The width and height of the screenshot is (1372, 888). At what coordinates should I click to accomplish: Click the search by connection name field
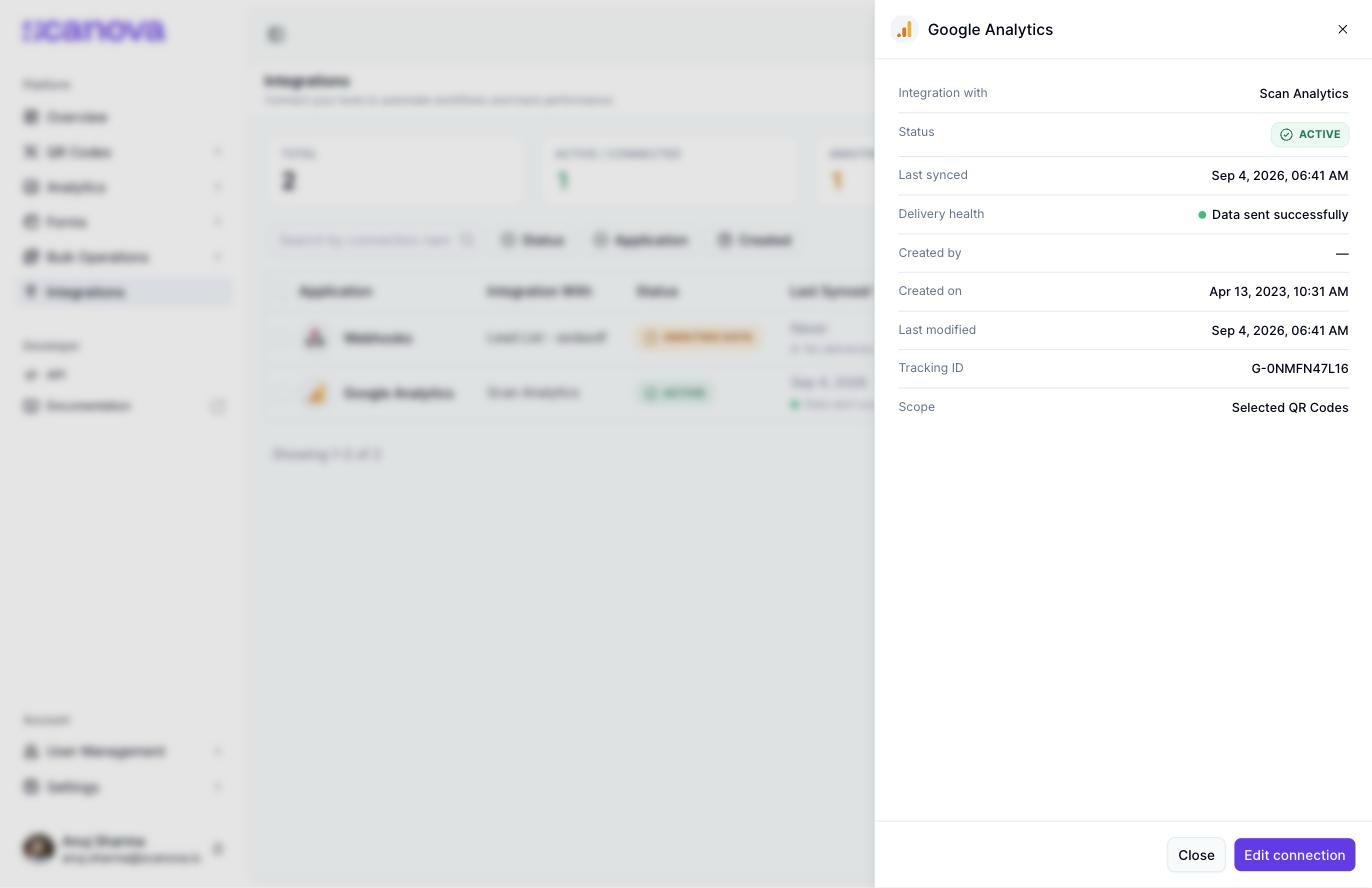tap(376, 240)
